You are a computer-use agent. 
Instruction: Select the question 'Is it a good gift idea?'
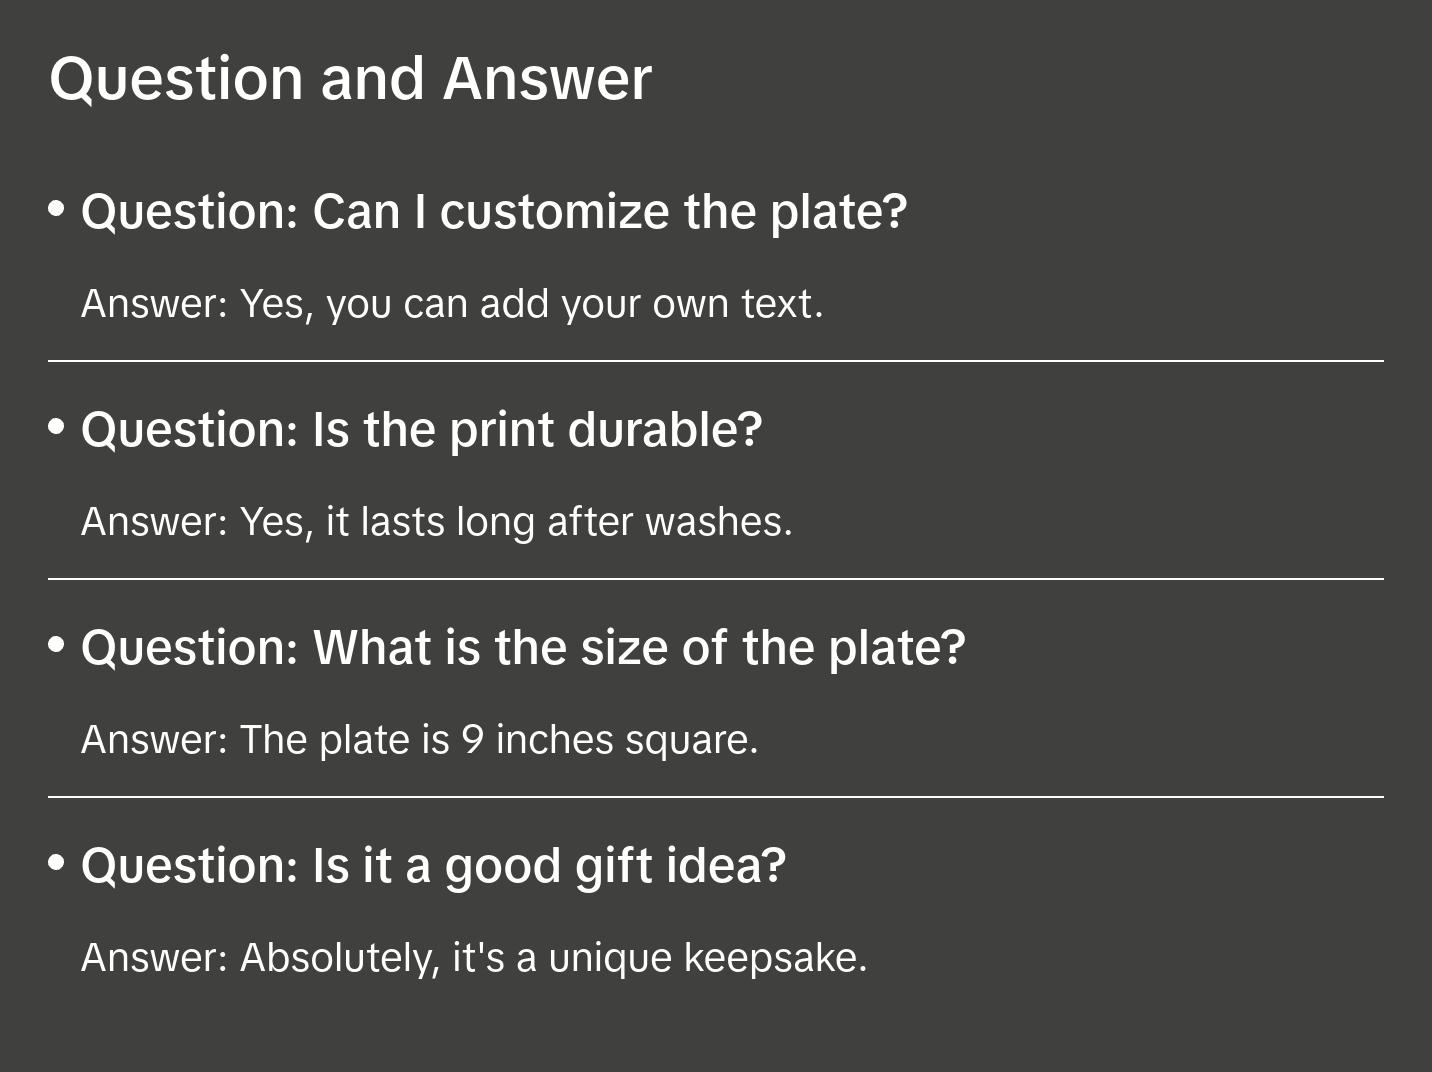coord(433,866)
